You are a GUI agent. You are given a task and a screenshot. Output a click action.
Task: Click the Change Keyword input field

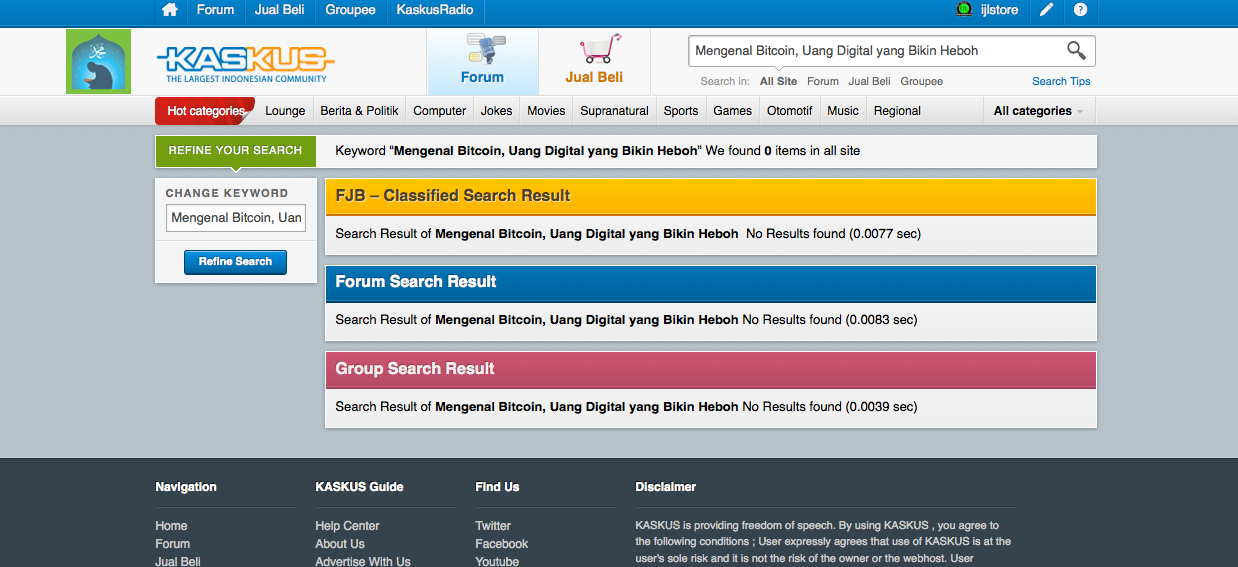tap(236, 218)
